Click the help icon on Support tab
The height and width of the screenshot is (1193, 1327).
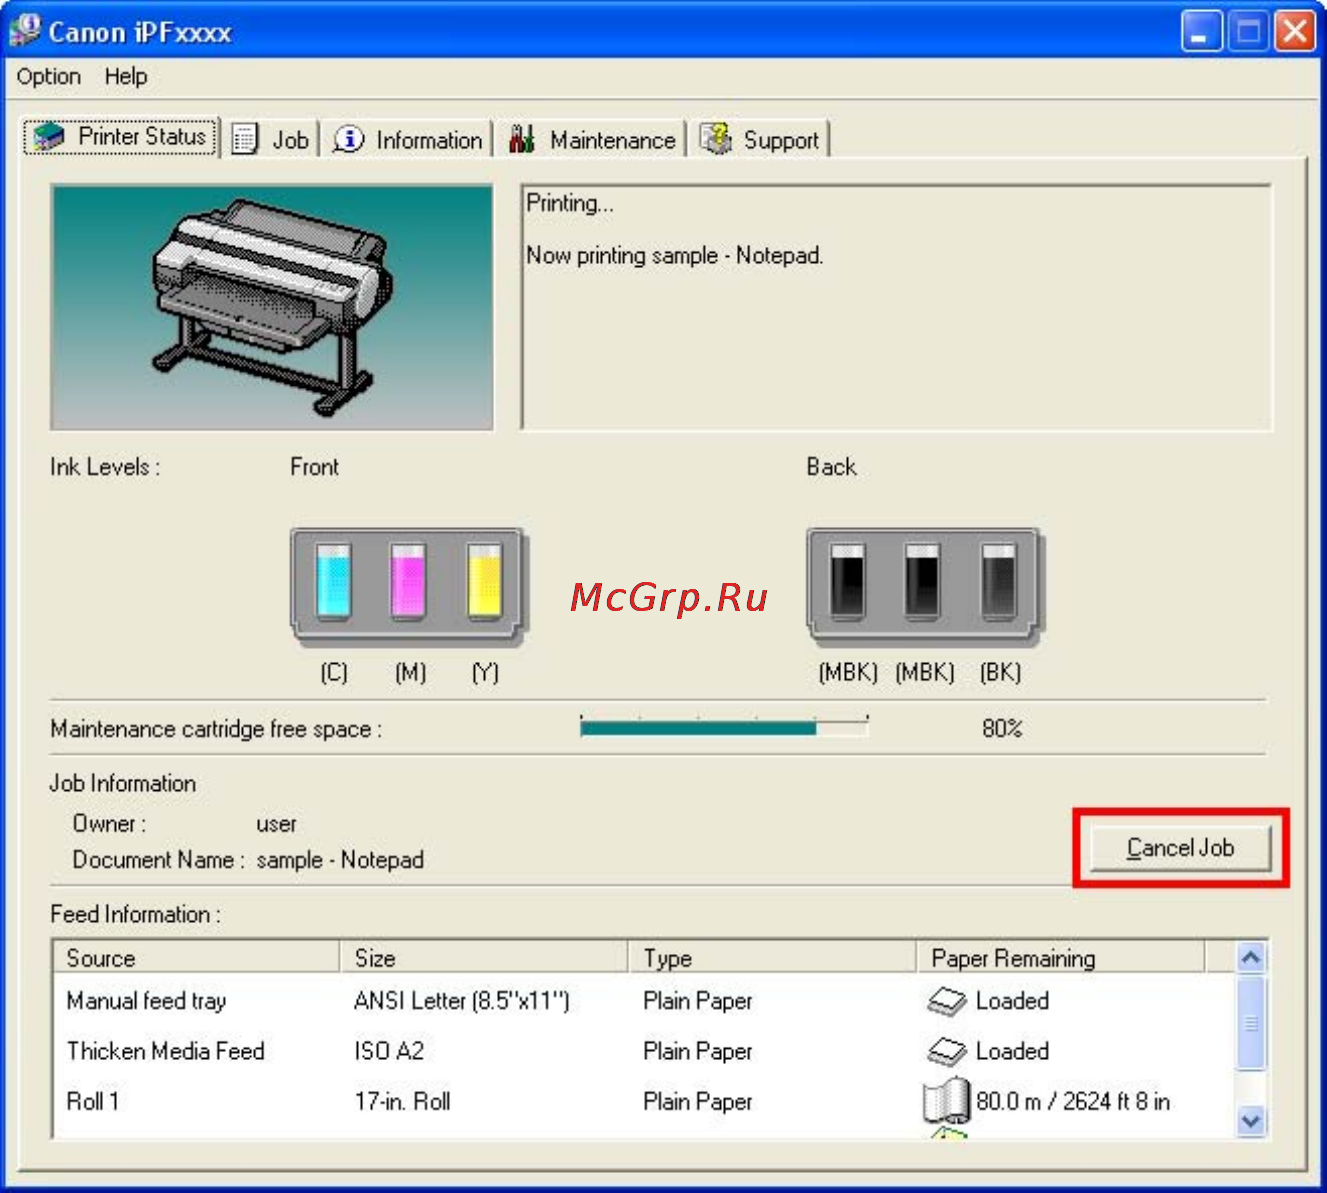click(x=716, y=139)
